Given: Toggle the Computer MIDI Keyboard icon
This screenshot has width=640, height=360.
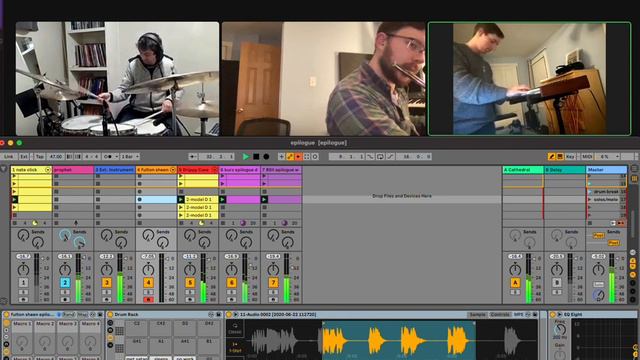Looking at the screenshot, I should (x=560, y=156).
